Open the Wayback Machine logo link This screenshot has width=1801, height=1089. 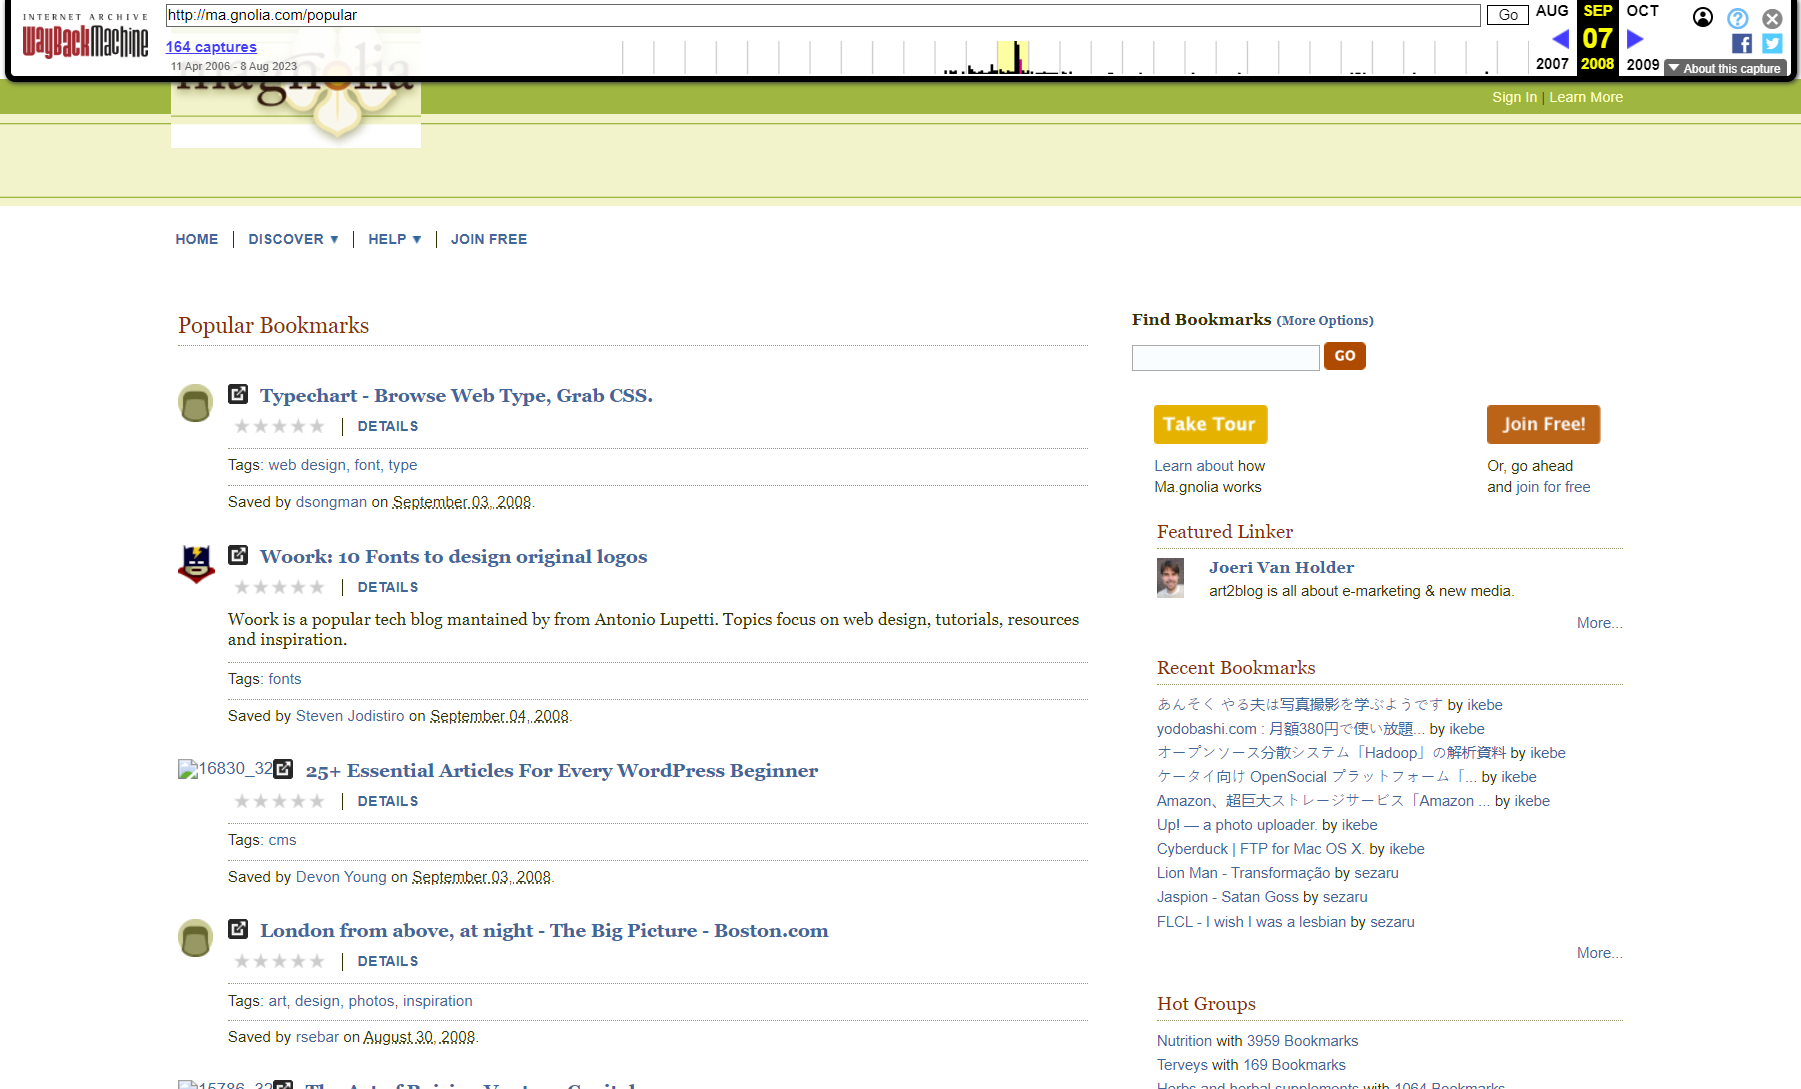tap(85, 36)
